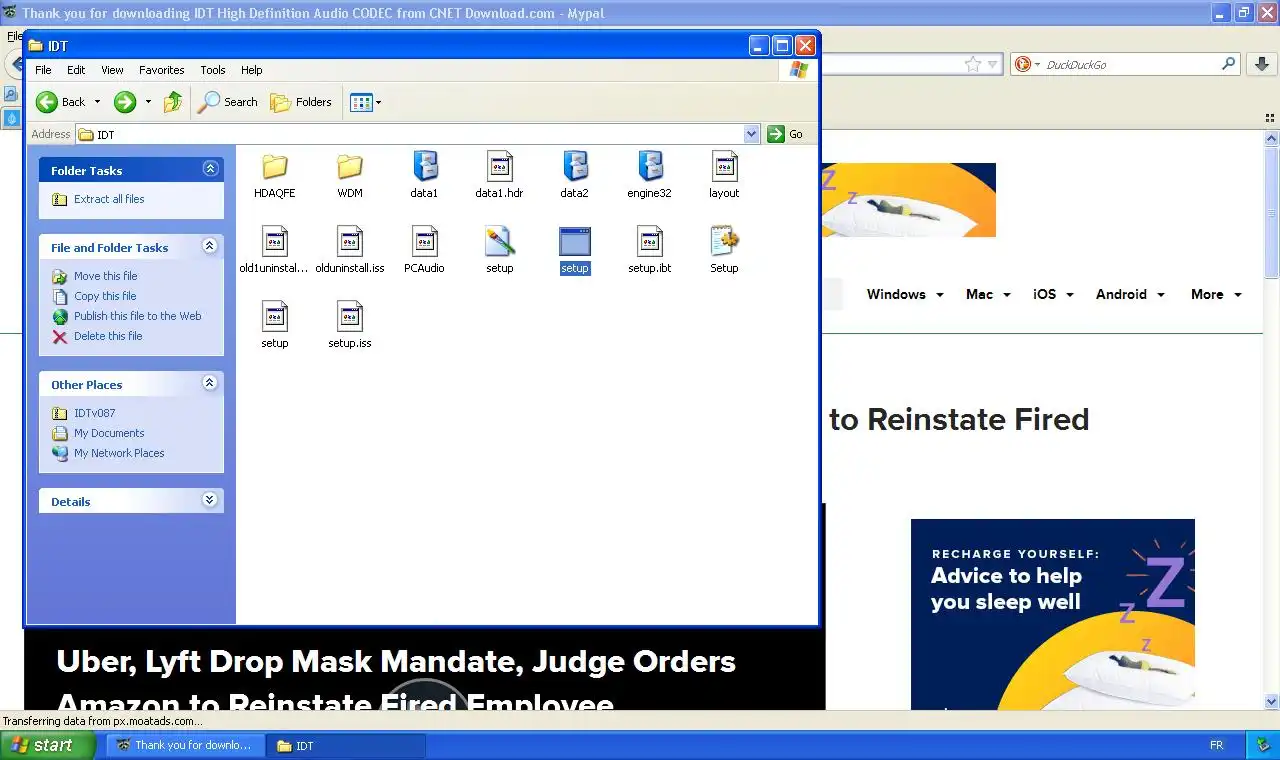This screenshot has width=1280, height=760.
Task: Open the Edit menu
Action: point(76,70)
